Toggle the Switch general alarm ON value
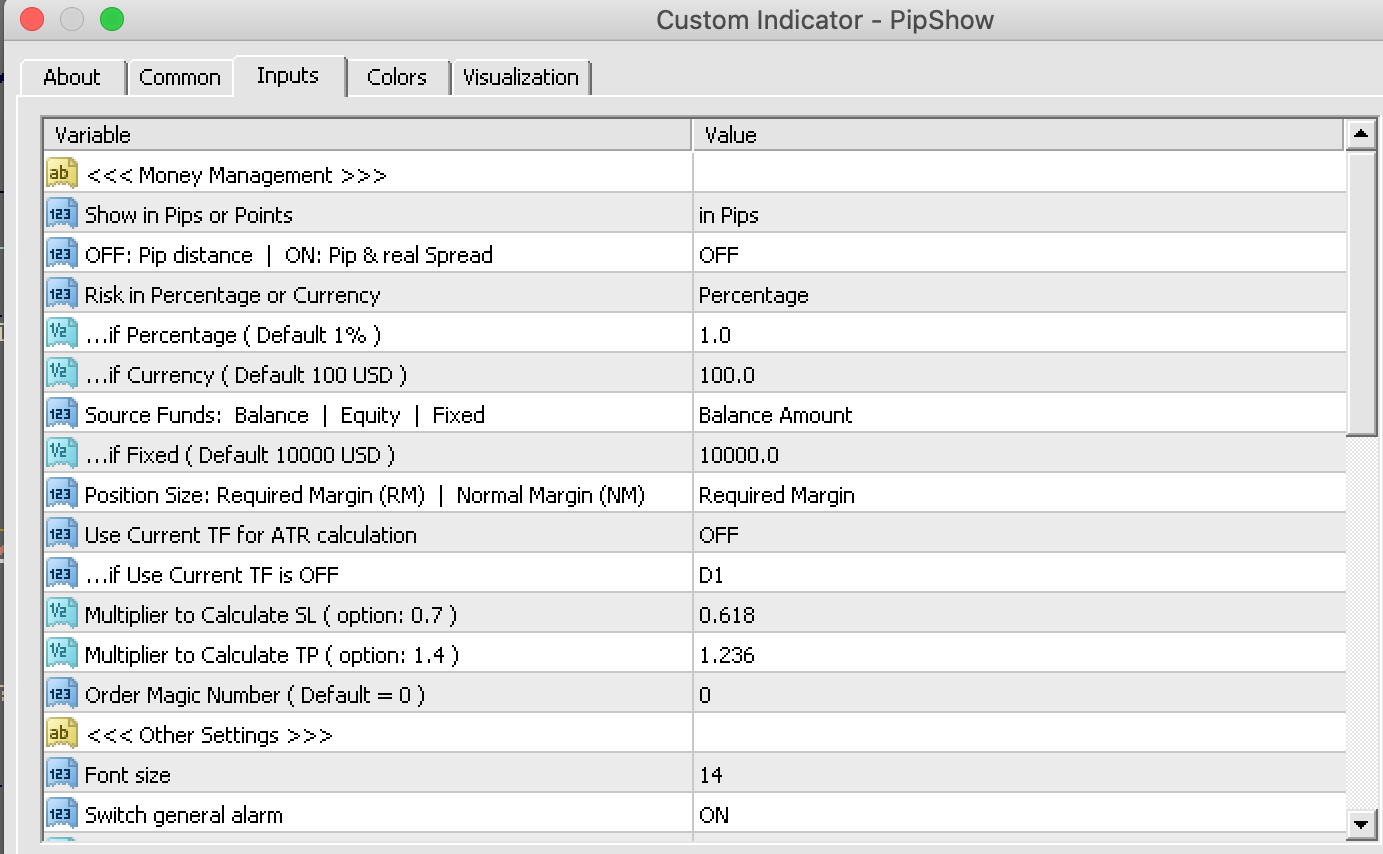1383x854 pixels. pos(714,815)
